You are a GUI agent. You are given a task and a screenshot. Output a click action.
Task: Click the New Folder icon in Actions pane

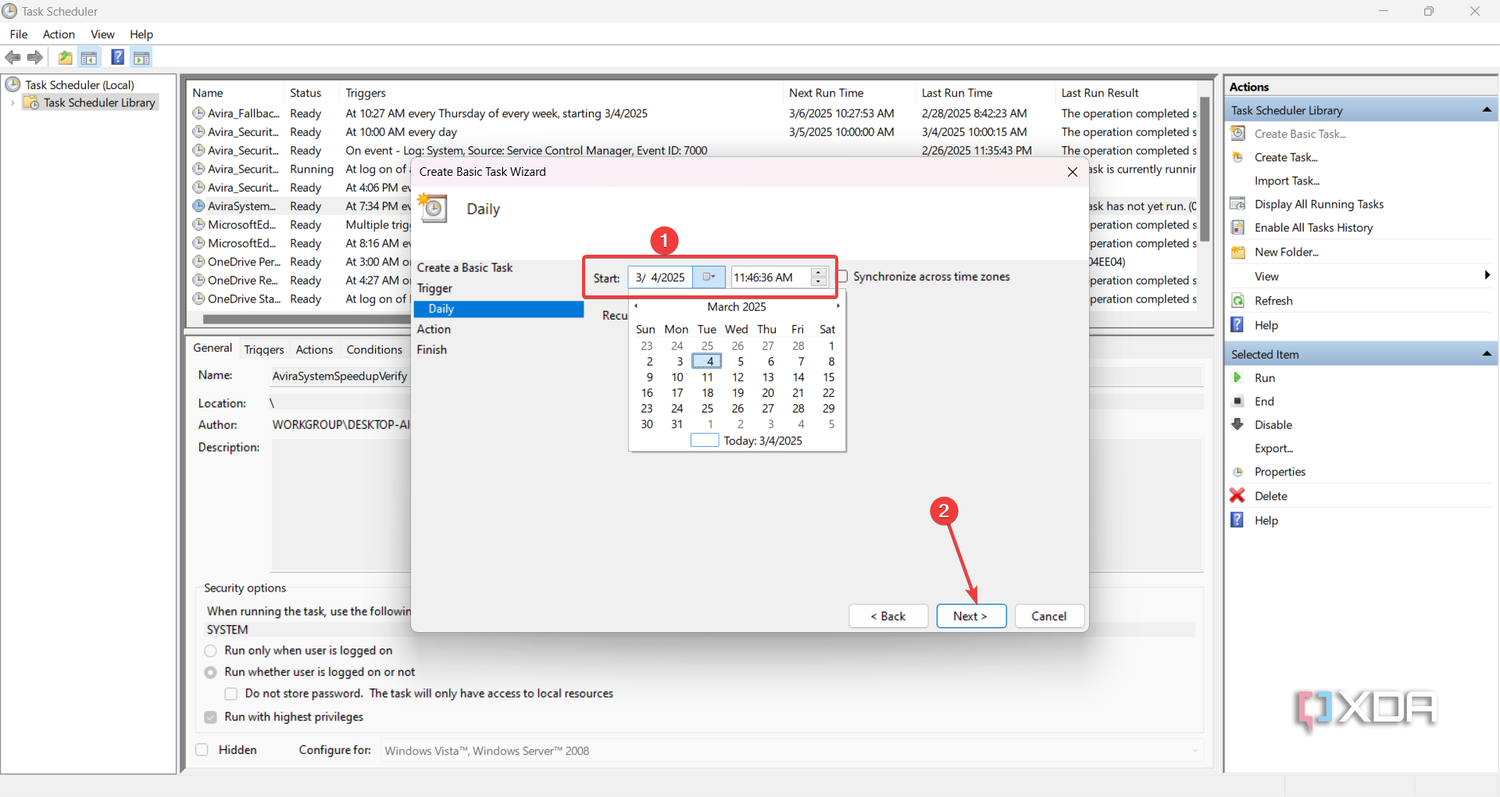(1238, 252)
